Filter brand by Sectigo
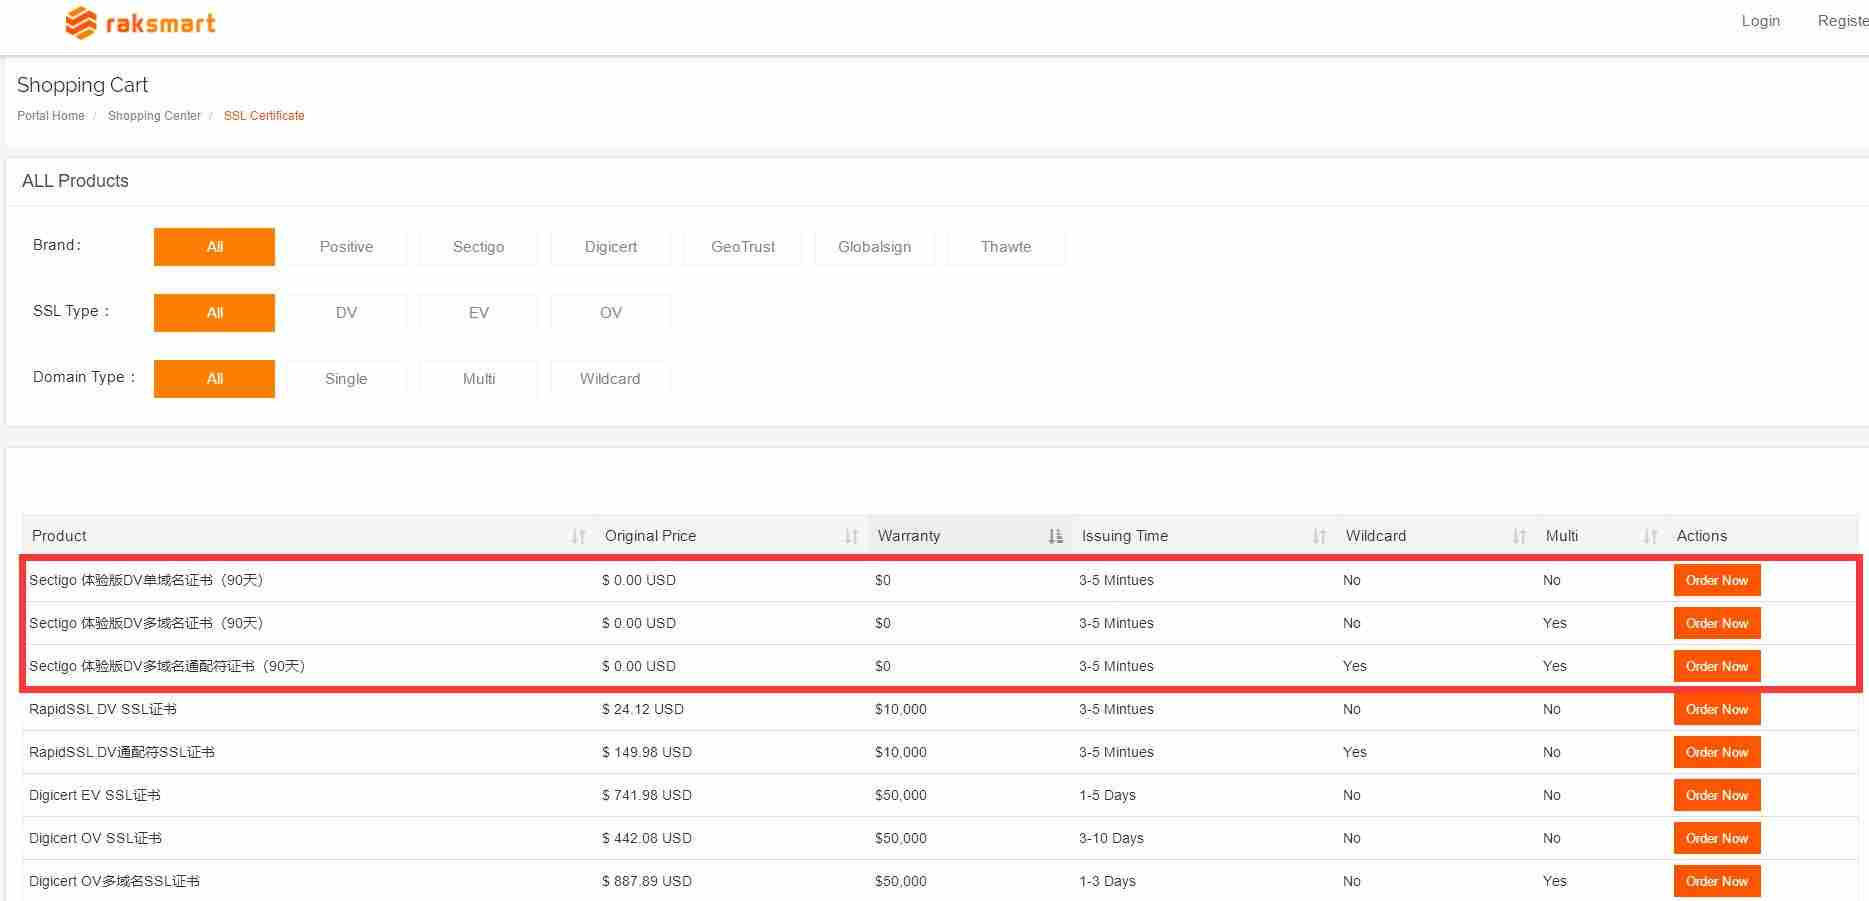Image resolution: width=1869 pixels, height=901 pixels. pyautogui.click(x=478, y=247)
